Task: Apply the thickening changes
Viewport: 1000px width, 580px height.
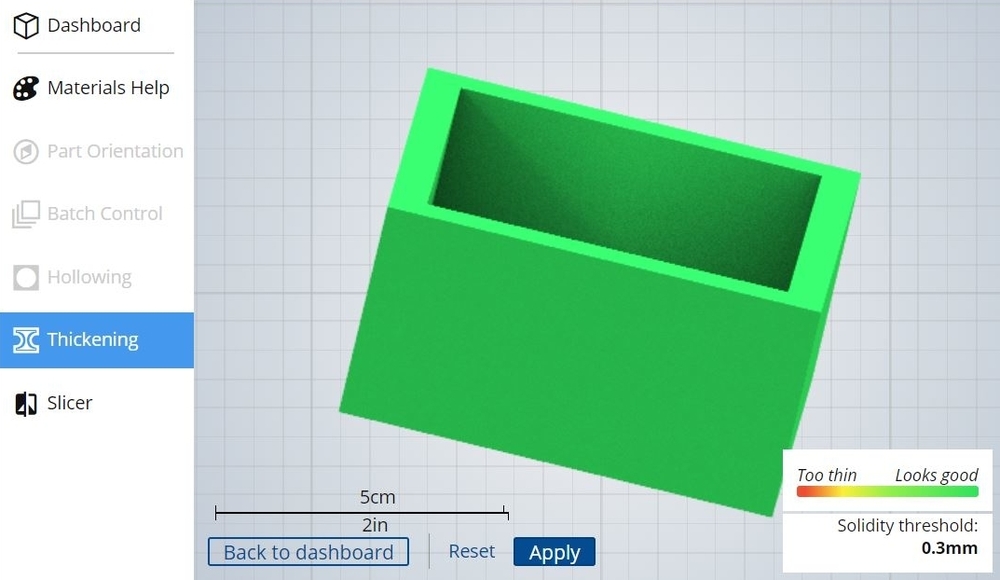Action: (554, 552)
